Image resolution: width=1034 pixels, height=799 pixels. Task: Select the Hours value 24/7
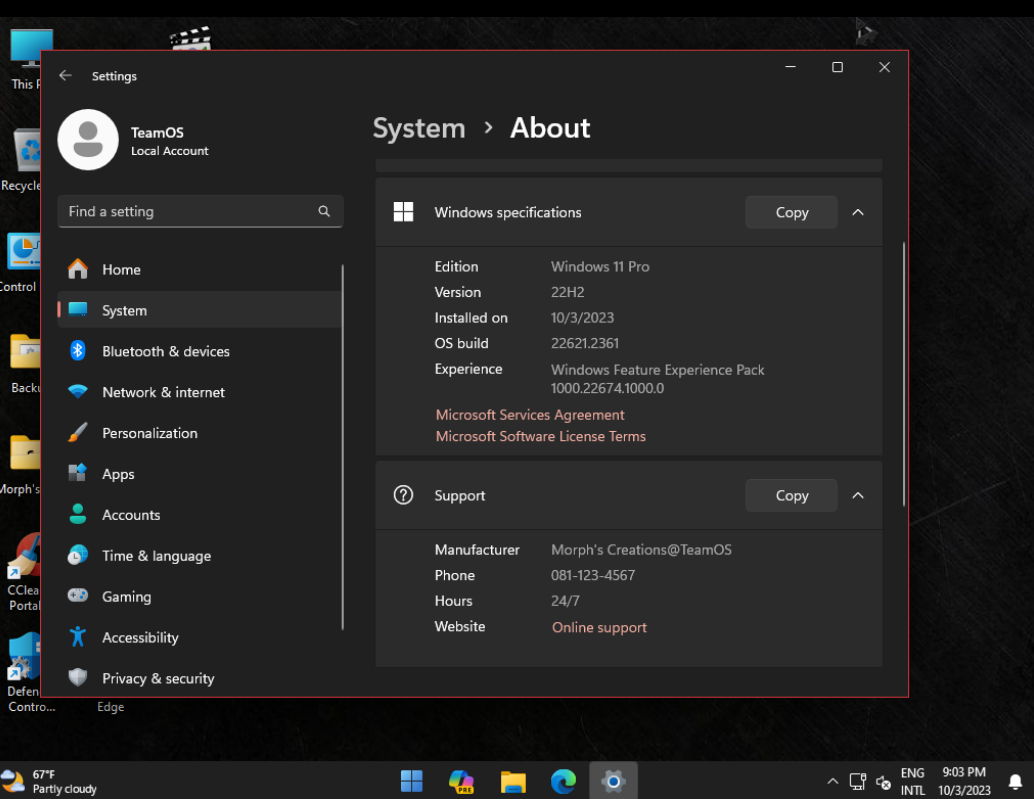(x=565, y=601)
